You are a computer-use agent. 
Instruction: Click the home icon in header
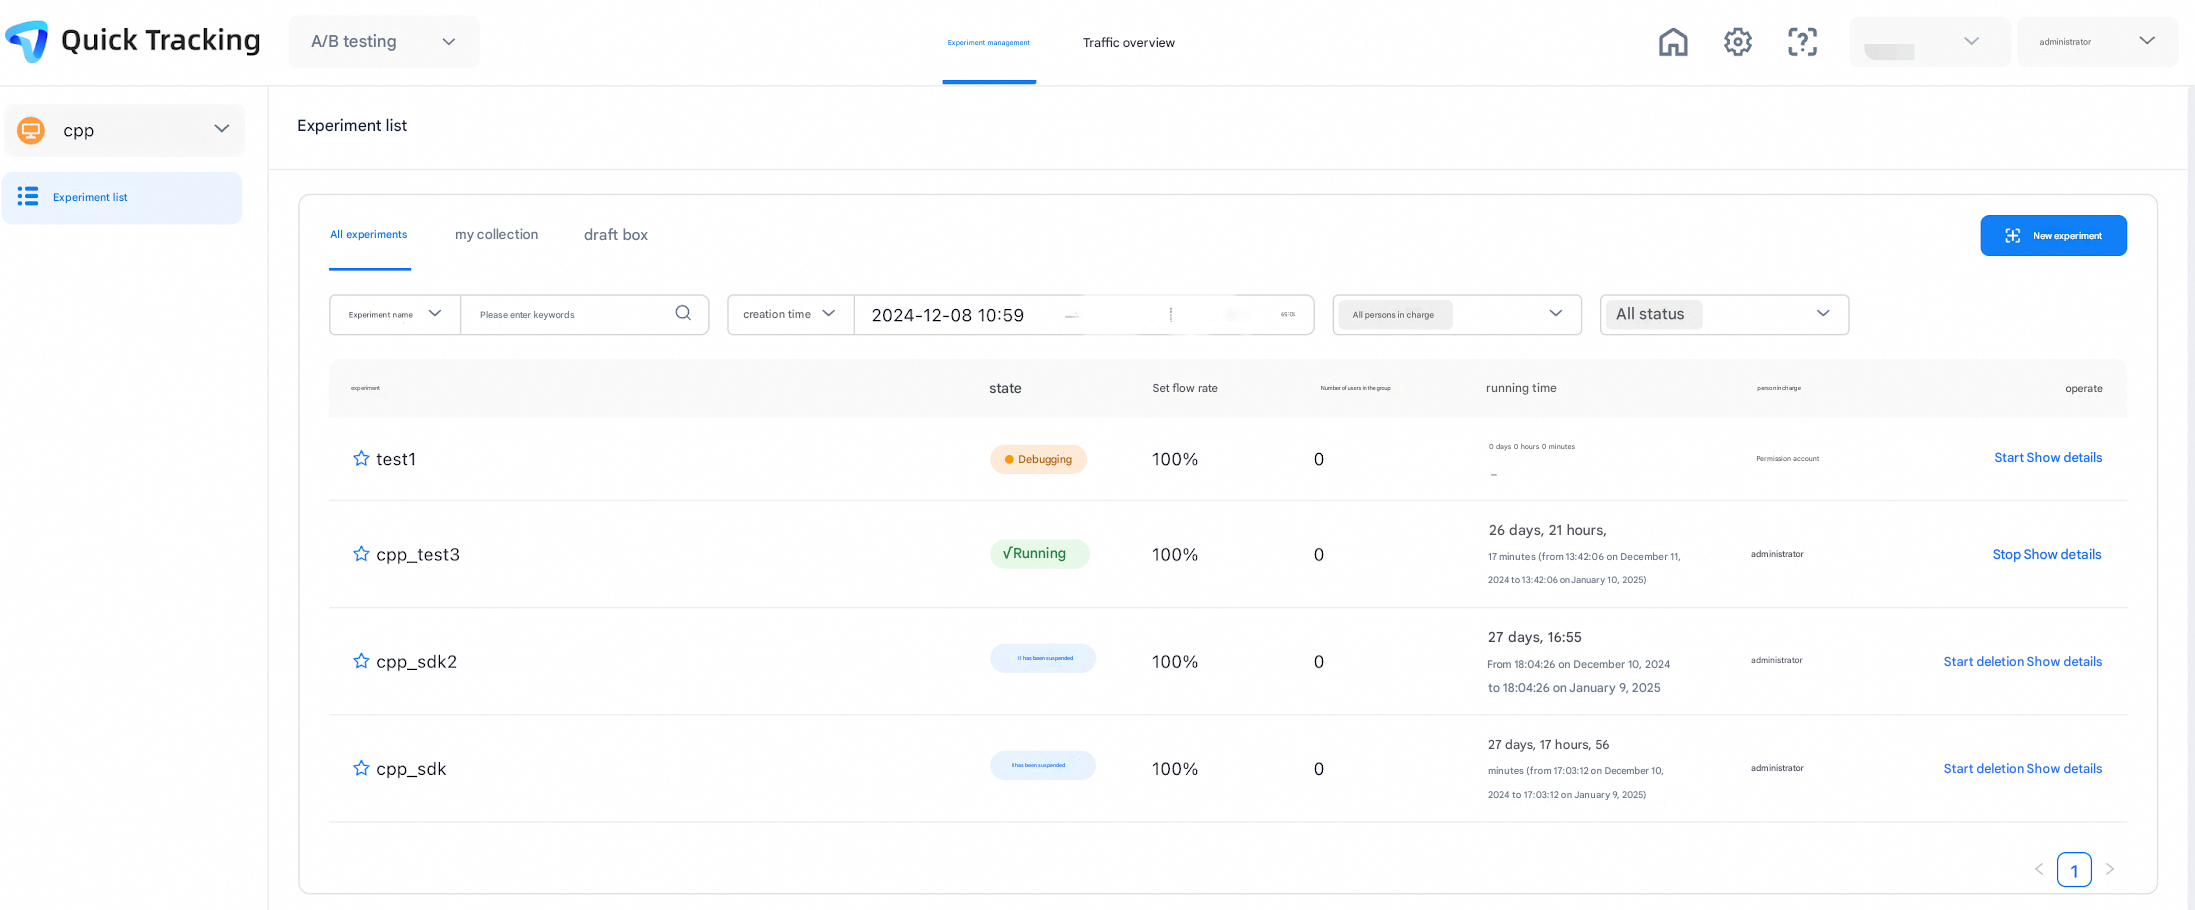click(1673, 42)
